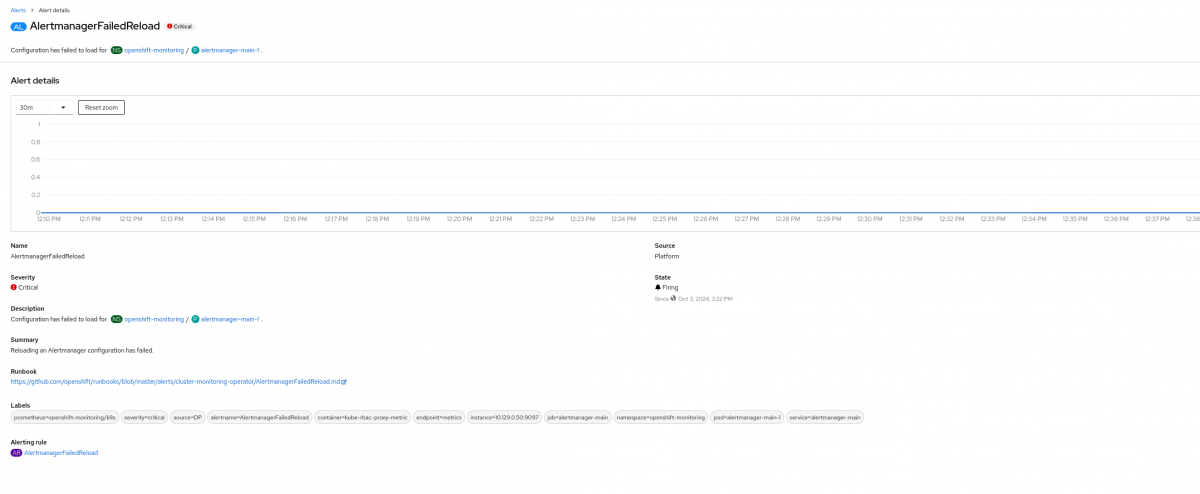Select the severity=critical label chip

144,417
